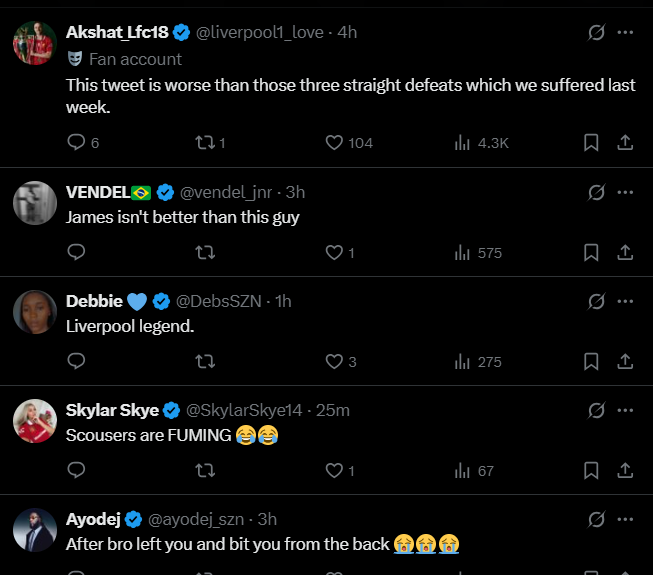Open more options on VENDEL's tweet
The image size is (653, 575).
click(x=625, y=192)
